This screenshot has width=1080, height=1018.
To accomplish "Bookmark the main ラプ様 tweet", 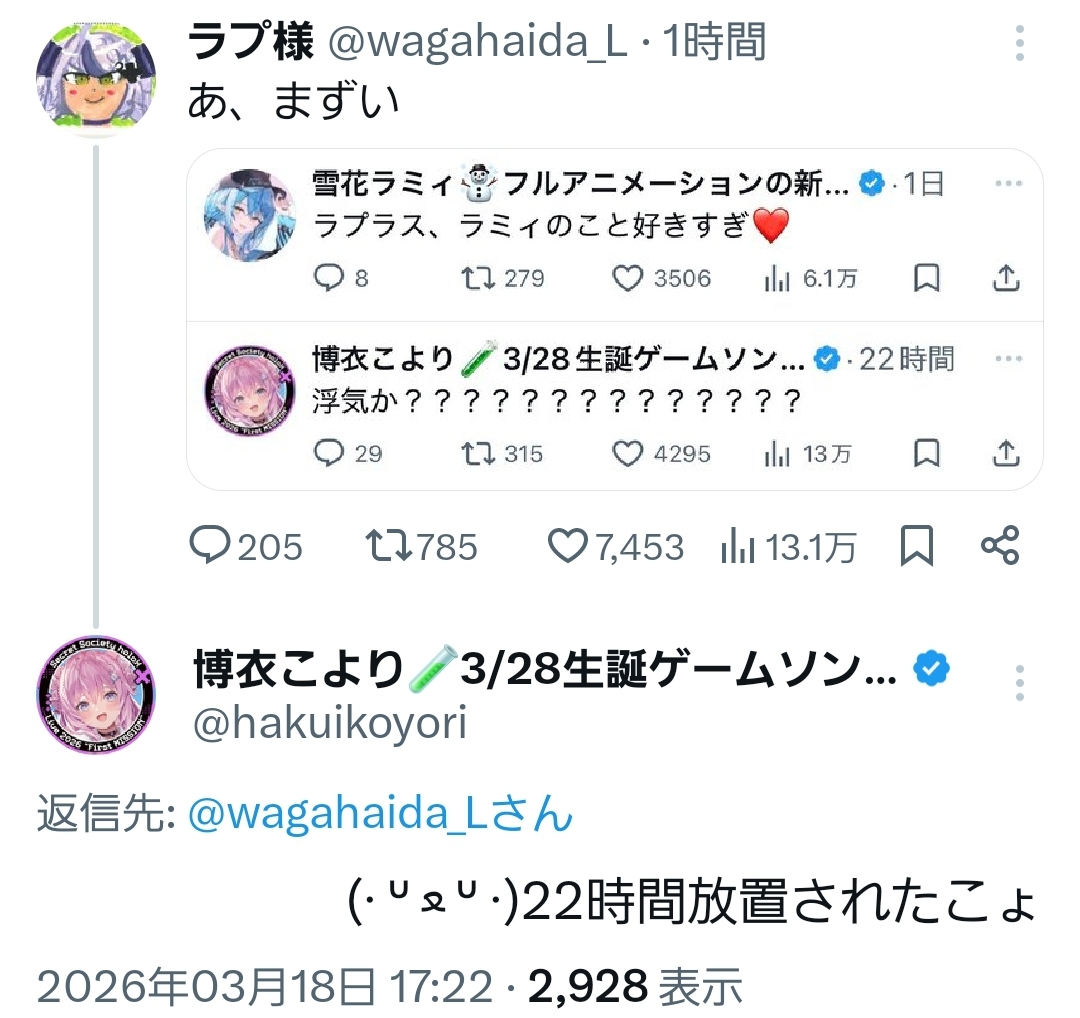I will coord(917,546).
